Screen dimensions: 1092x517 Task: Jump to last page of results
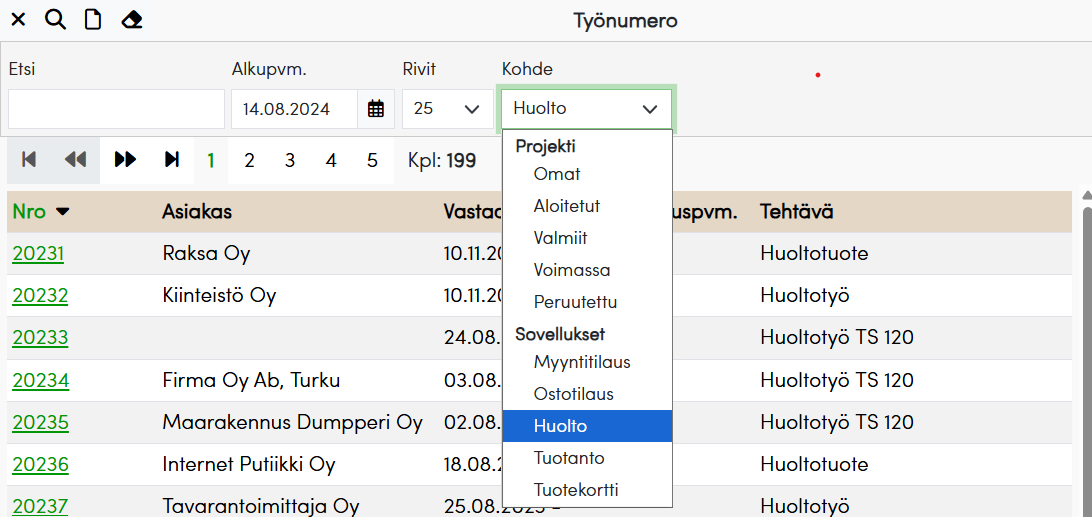pyautogui.click(x=172, y=160)
